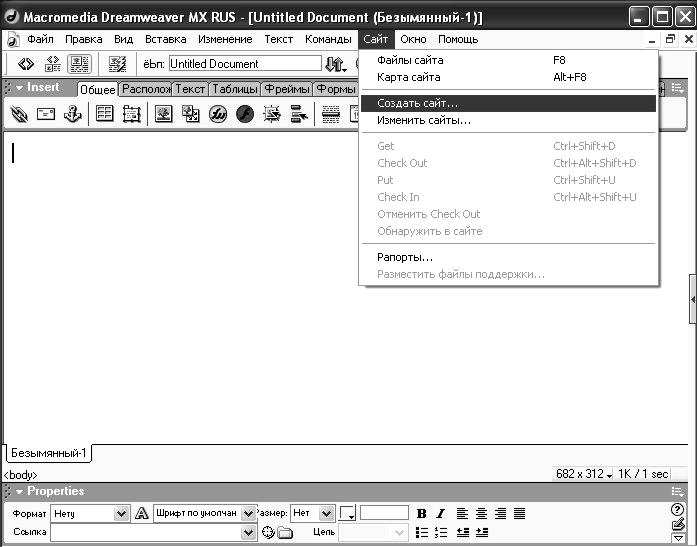
Task: Click text indent icon
Action: pos(482,532)
